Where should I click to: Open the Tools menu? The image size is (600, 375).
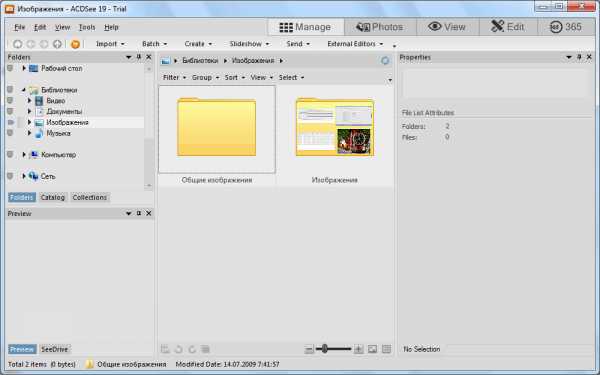(87, 27)
